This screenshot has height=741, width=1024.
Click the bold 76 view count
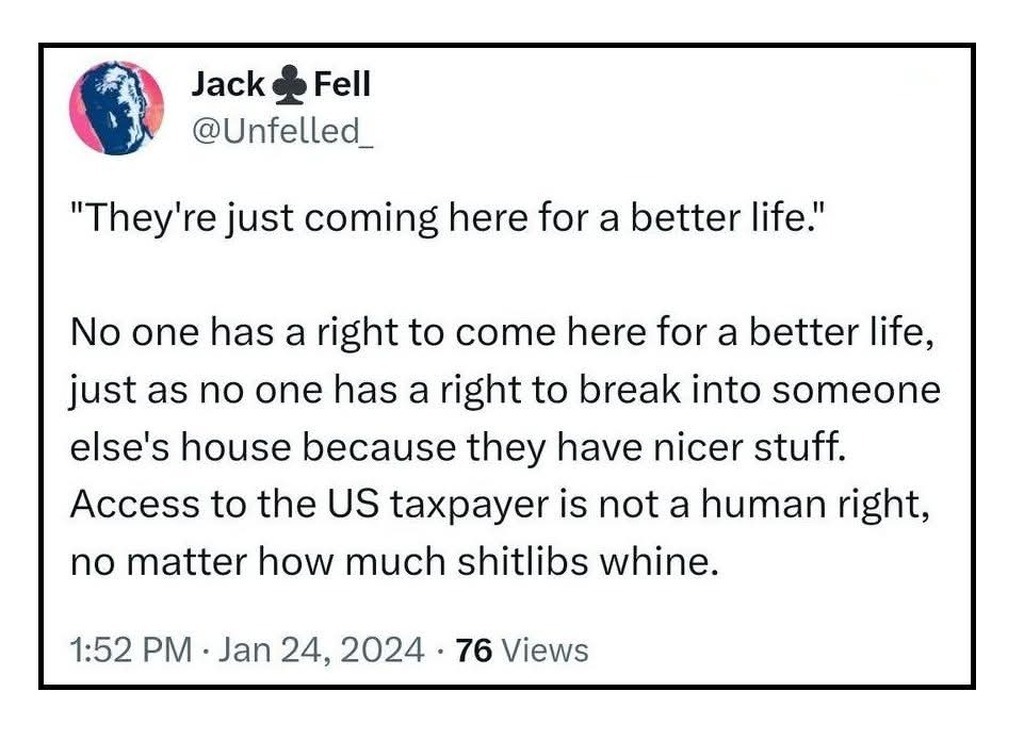(472, 651)
